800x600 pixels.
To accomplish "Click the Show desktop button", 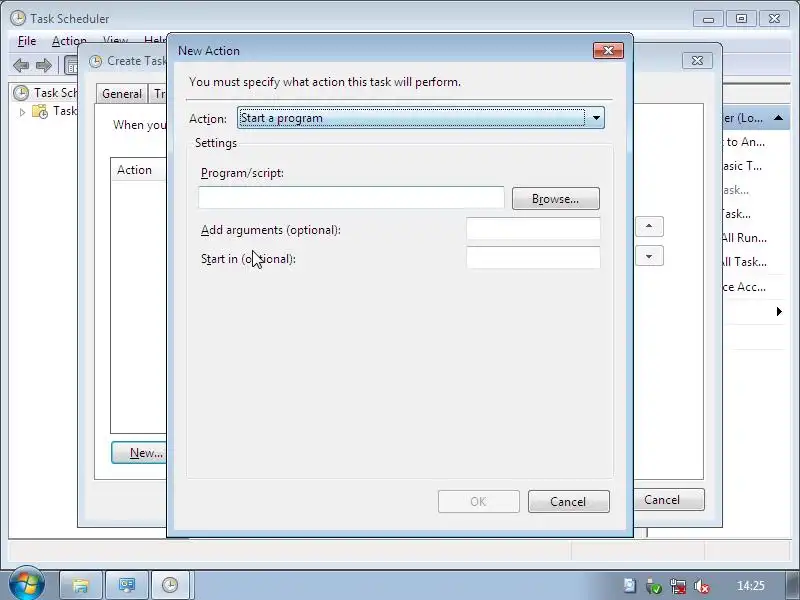I will coord(792,586).
